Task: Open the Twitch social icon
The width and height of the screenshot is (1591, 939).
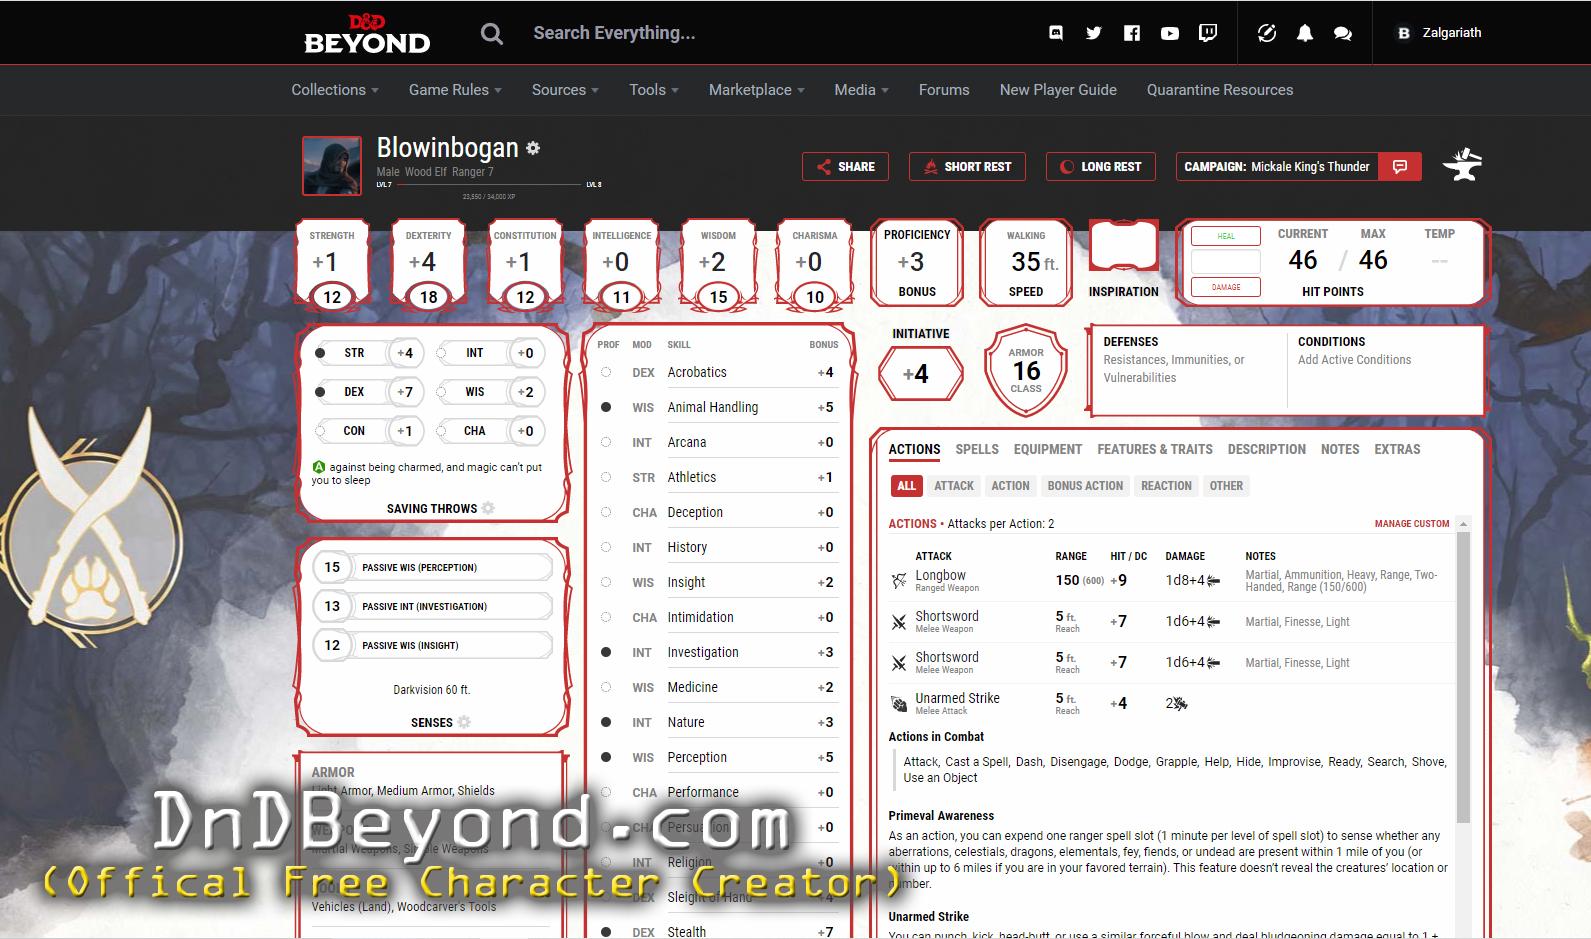Action: pos(1208,33)
